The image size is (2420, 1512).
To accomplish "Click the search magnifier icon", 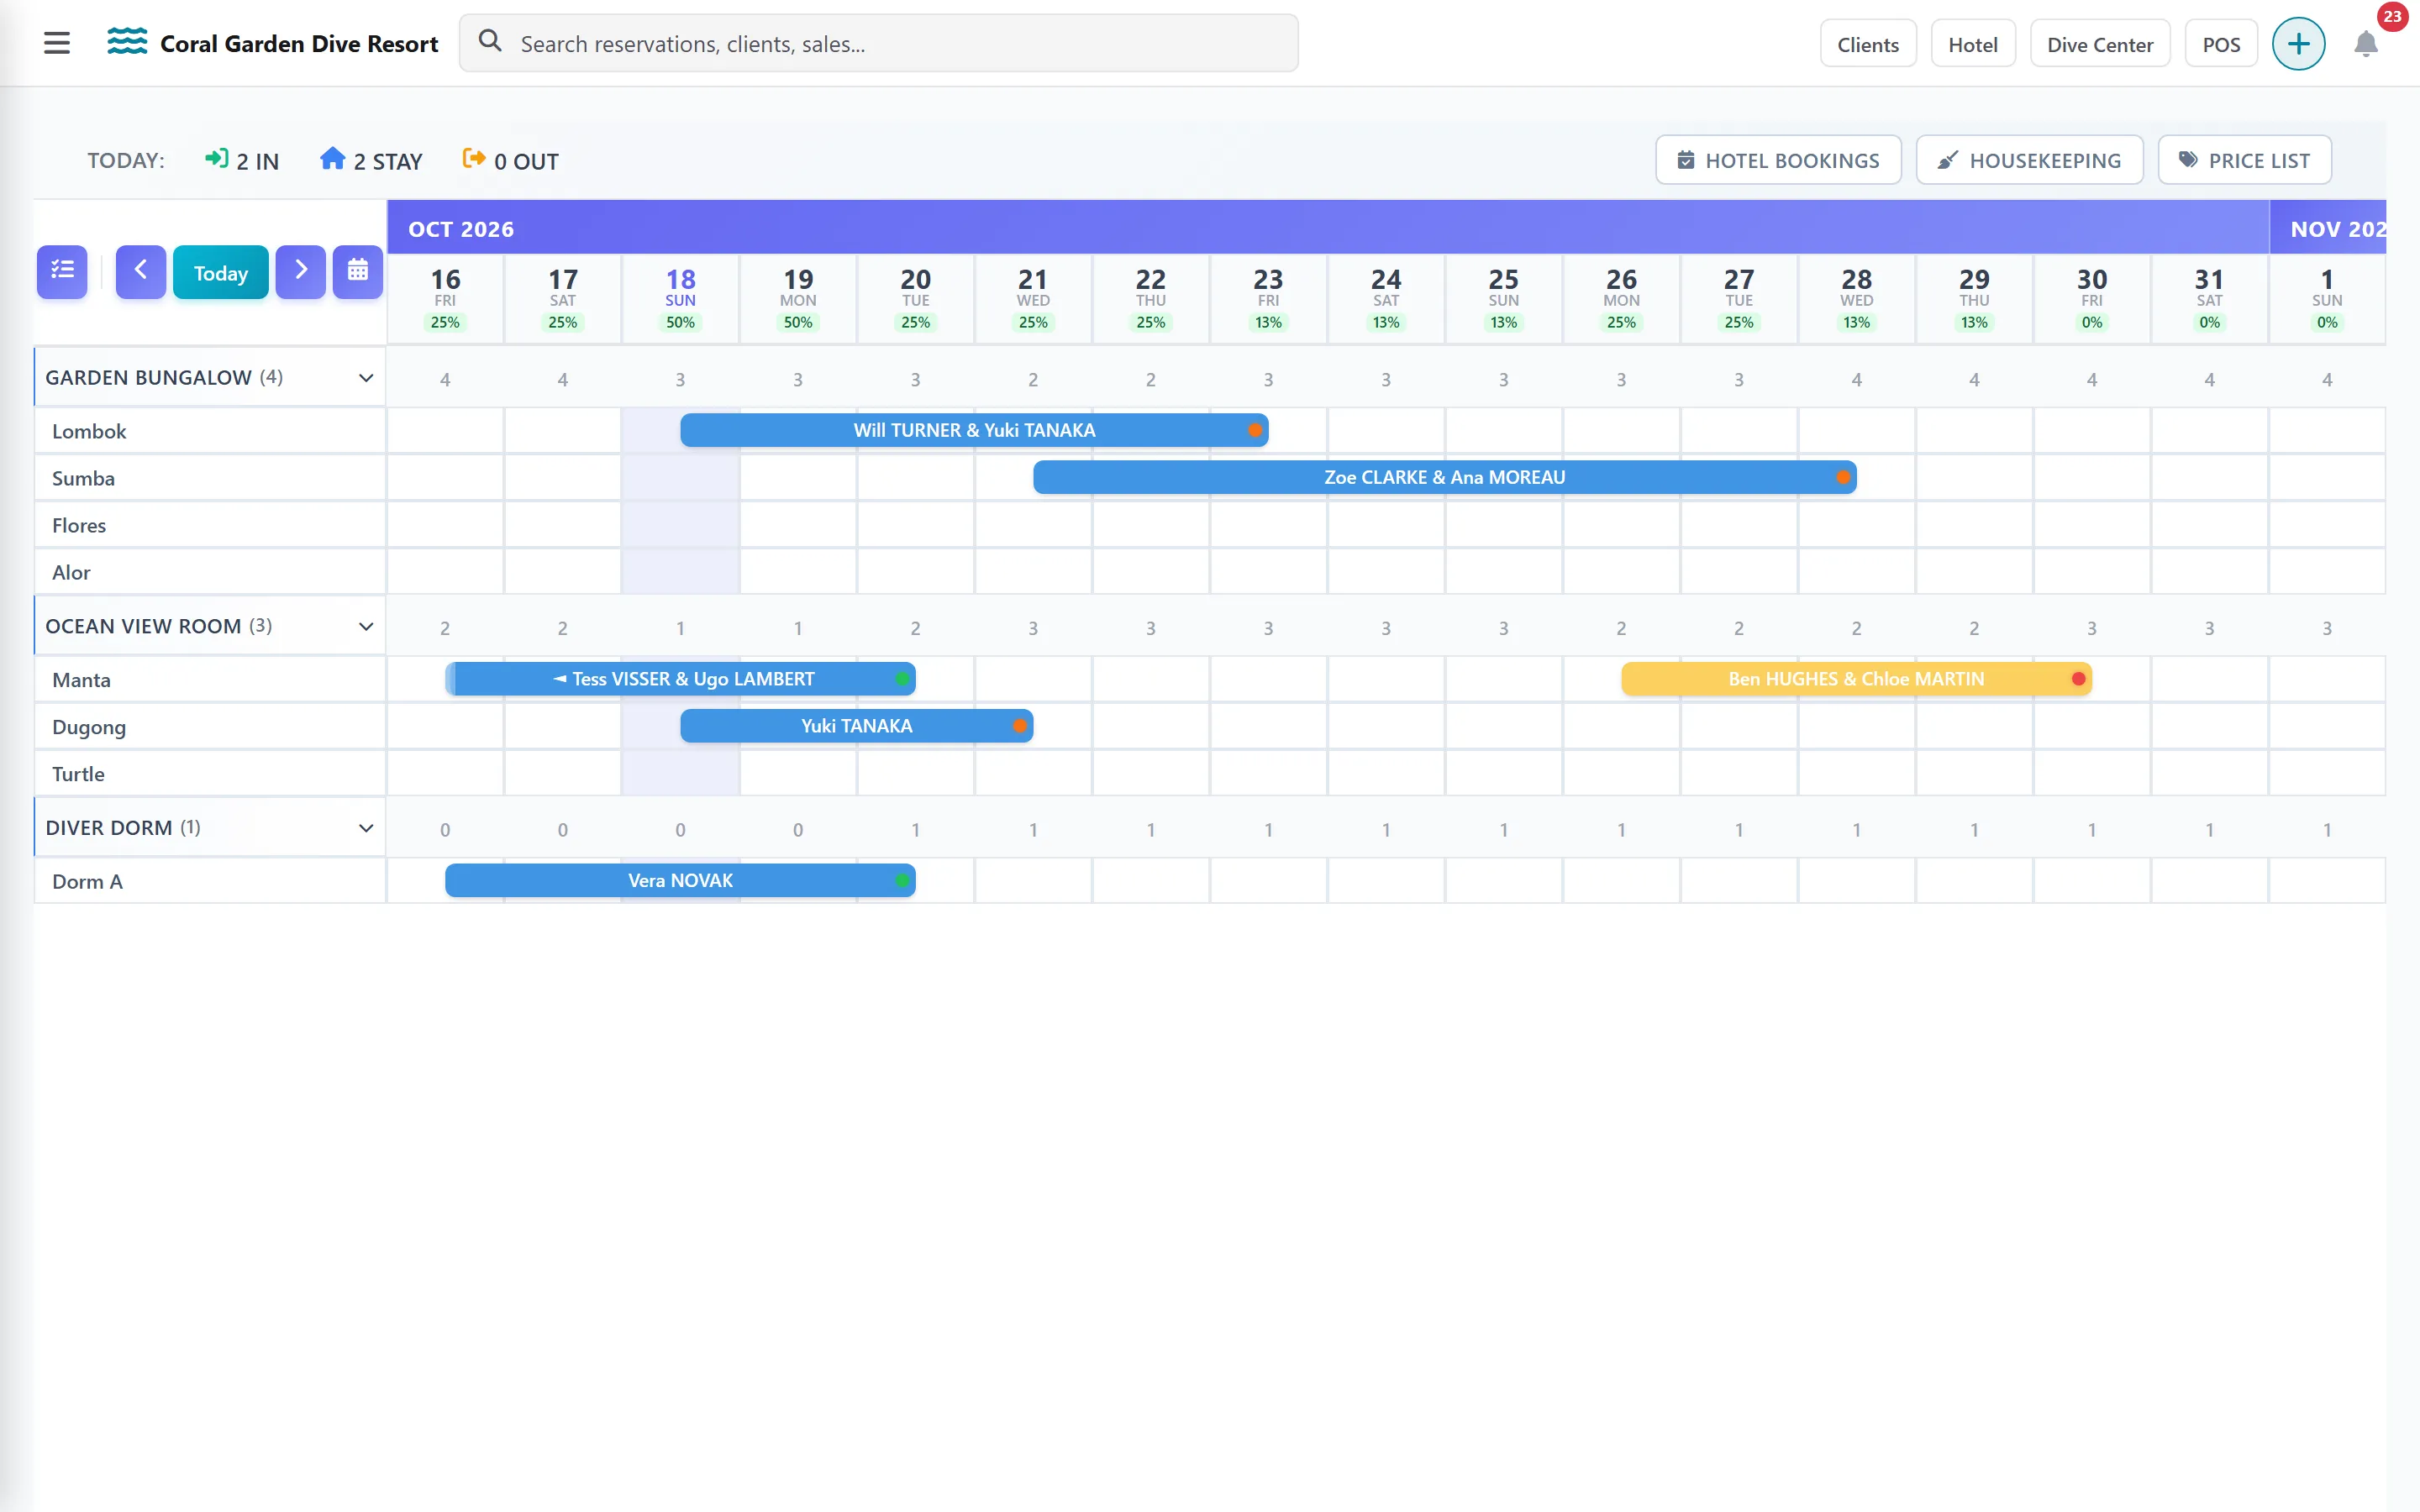I will pos(490,41).
